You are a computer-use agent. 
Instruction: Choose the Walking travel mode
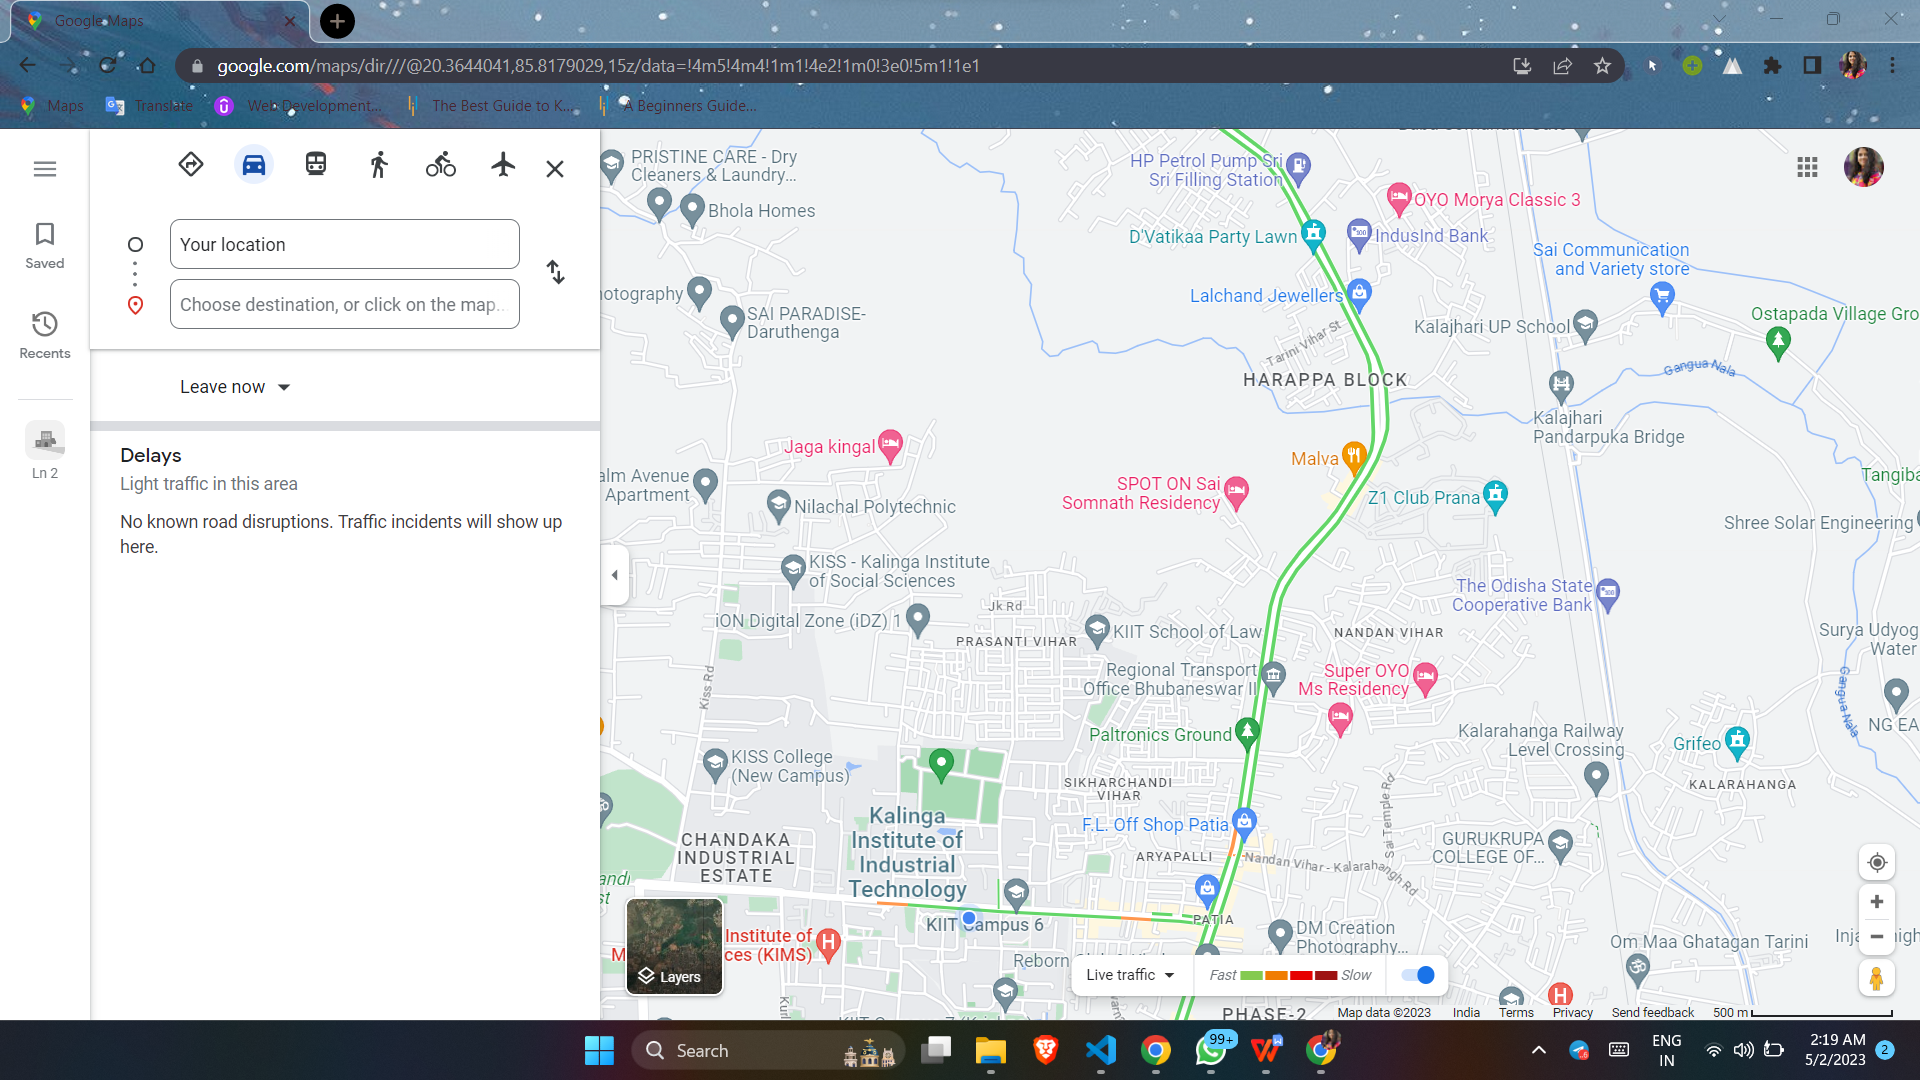(378, 165)
